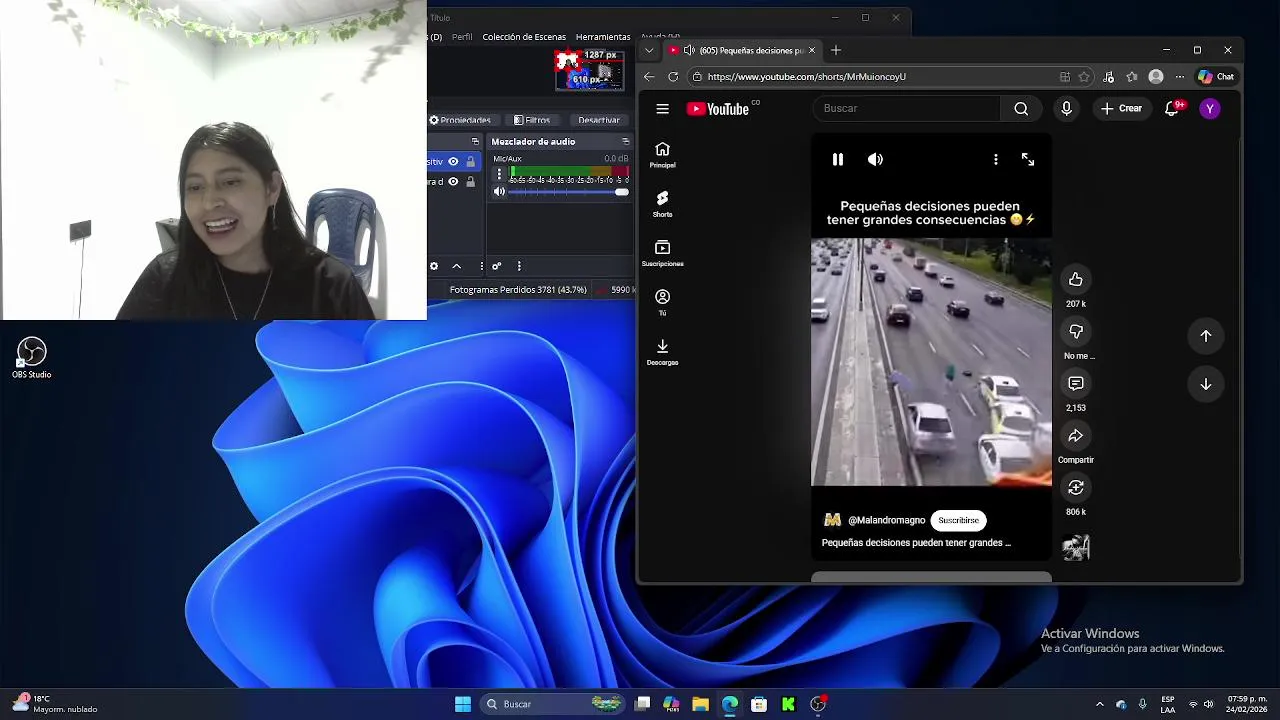
Task: Open the audio mixer bottom three-dot menu
Action: tap(519, 266)
